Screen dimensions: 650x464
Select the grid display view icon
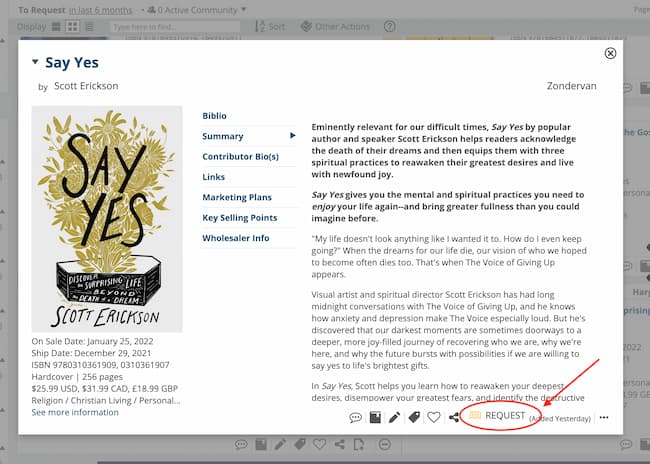click(73, 27)
